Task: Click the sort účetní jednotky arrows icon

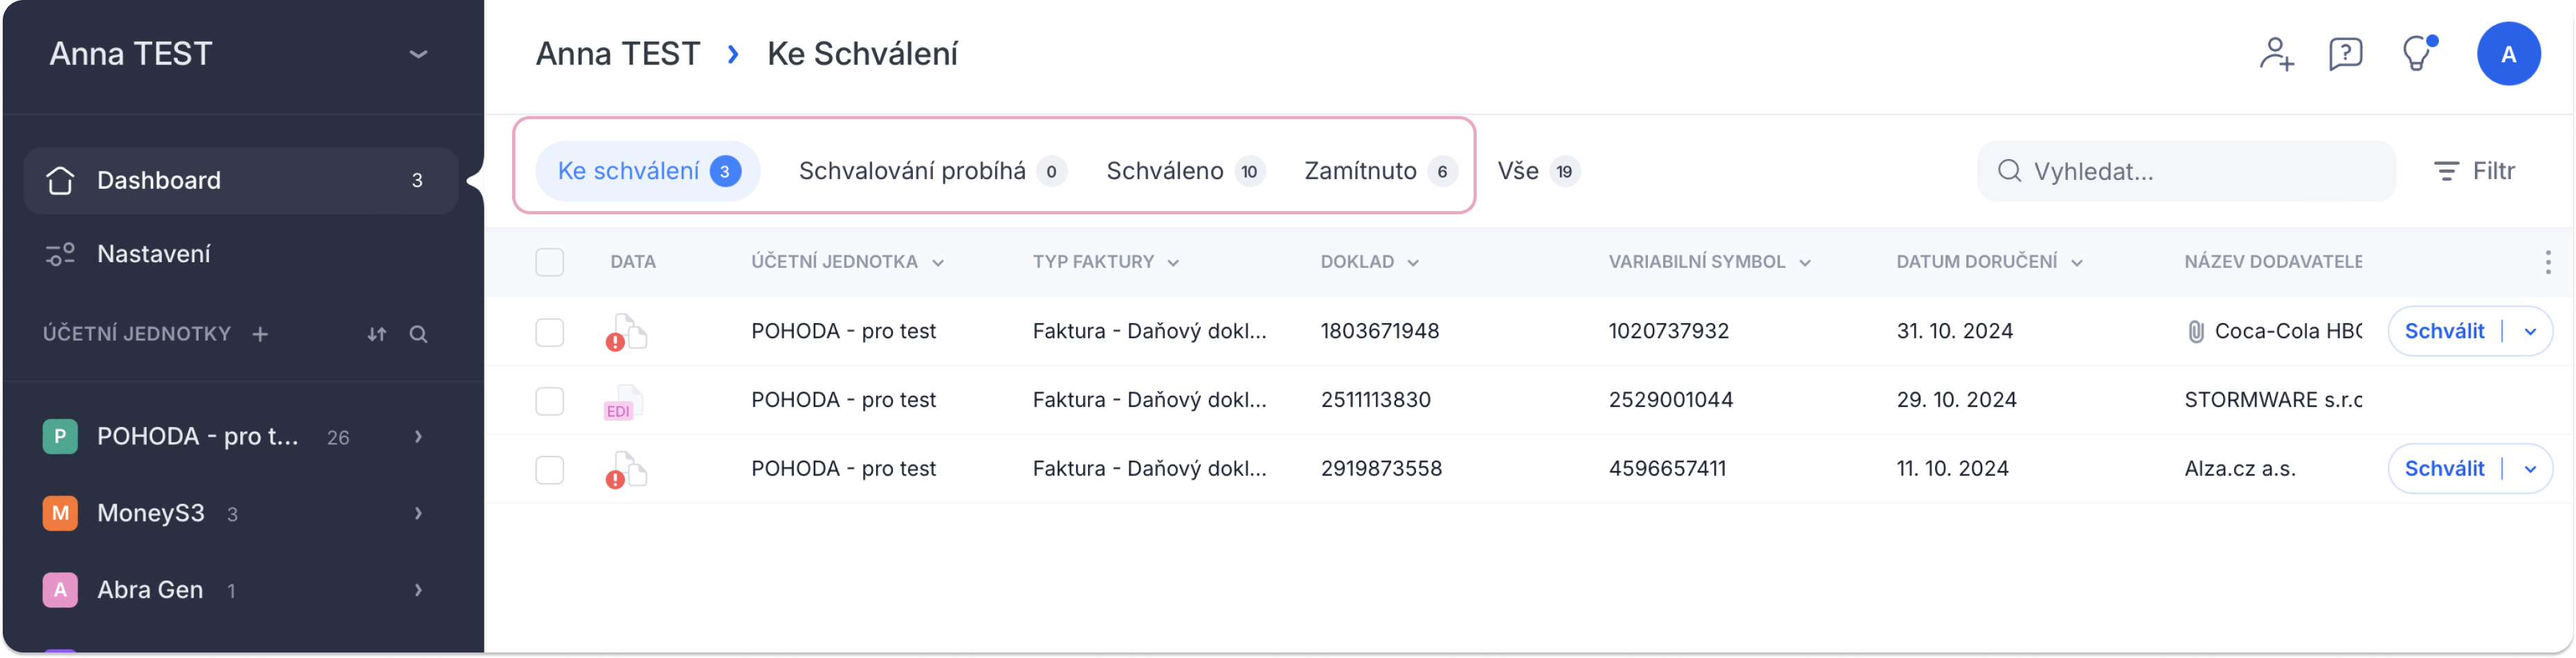Action: 376,334
